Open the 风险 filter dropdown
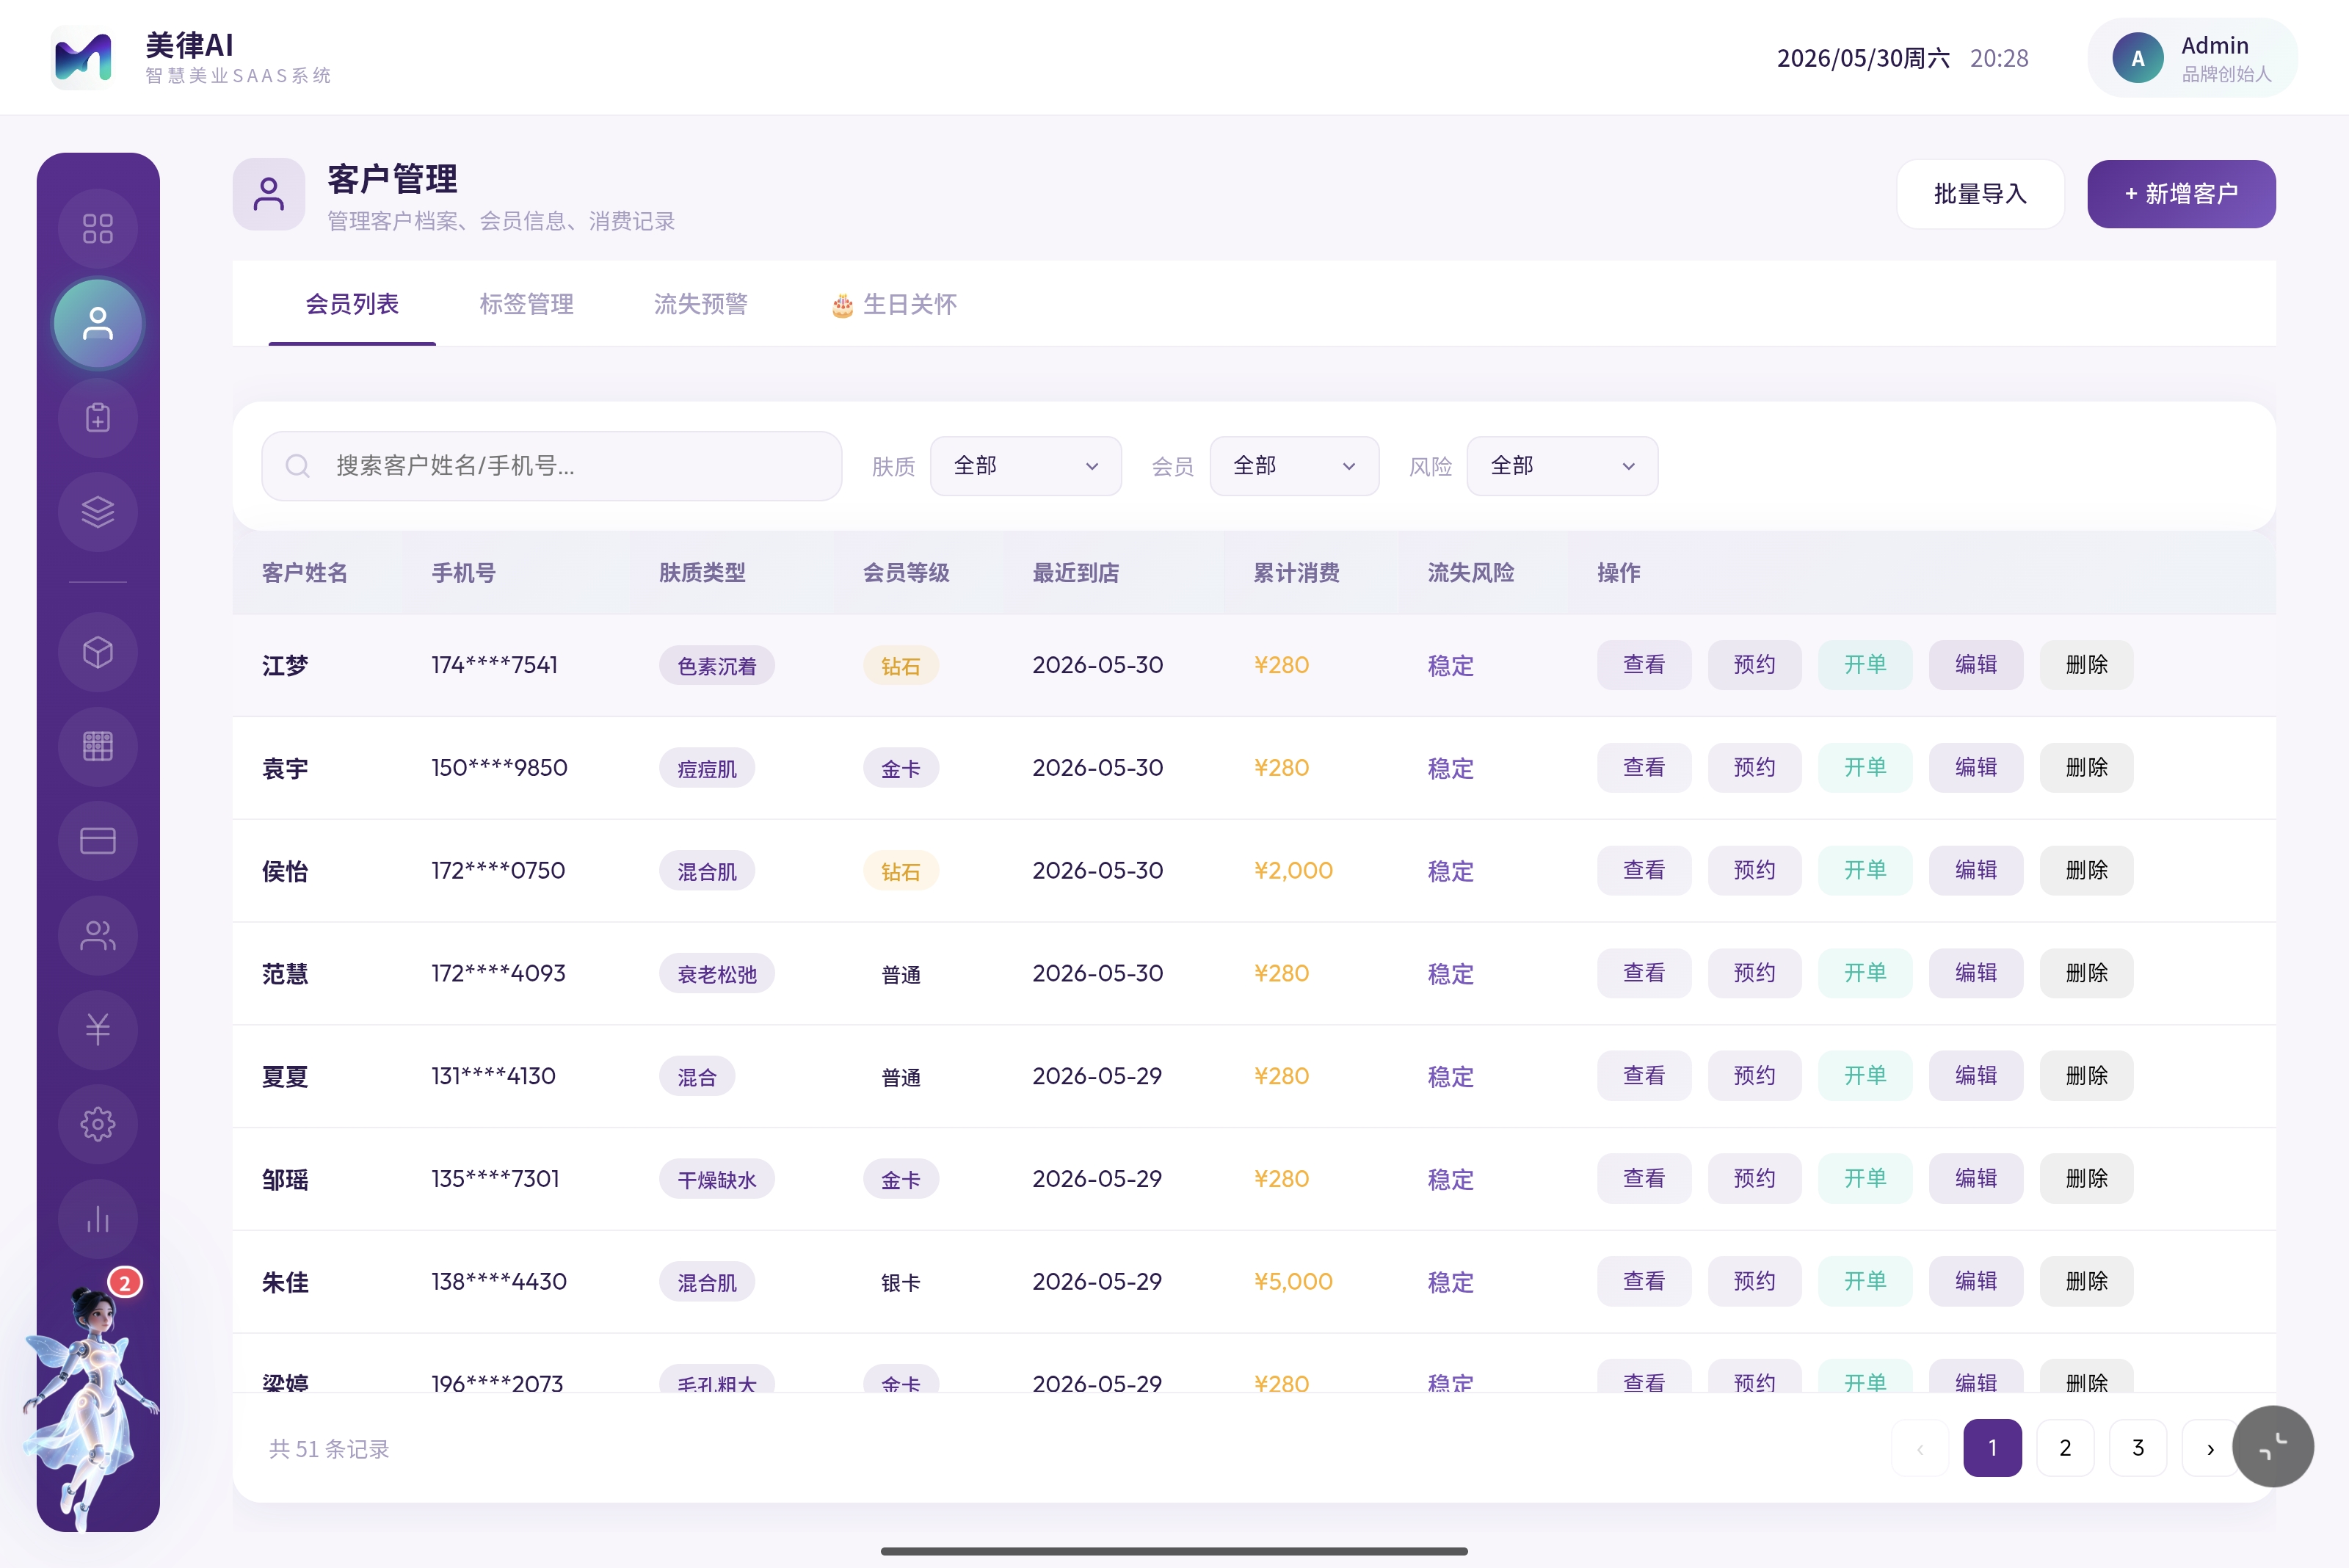This screenshot has width=2349, height=1568. (1562, 466)
